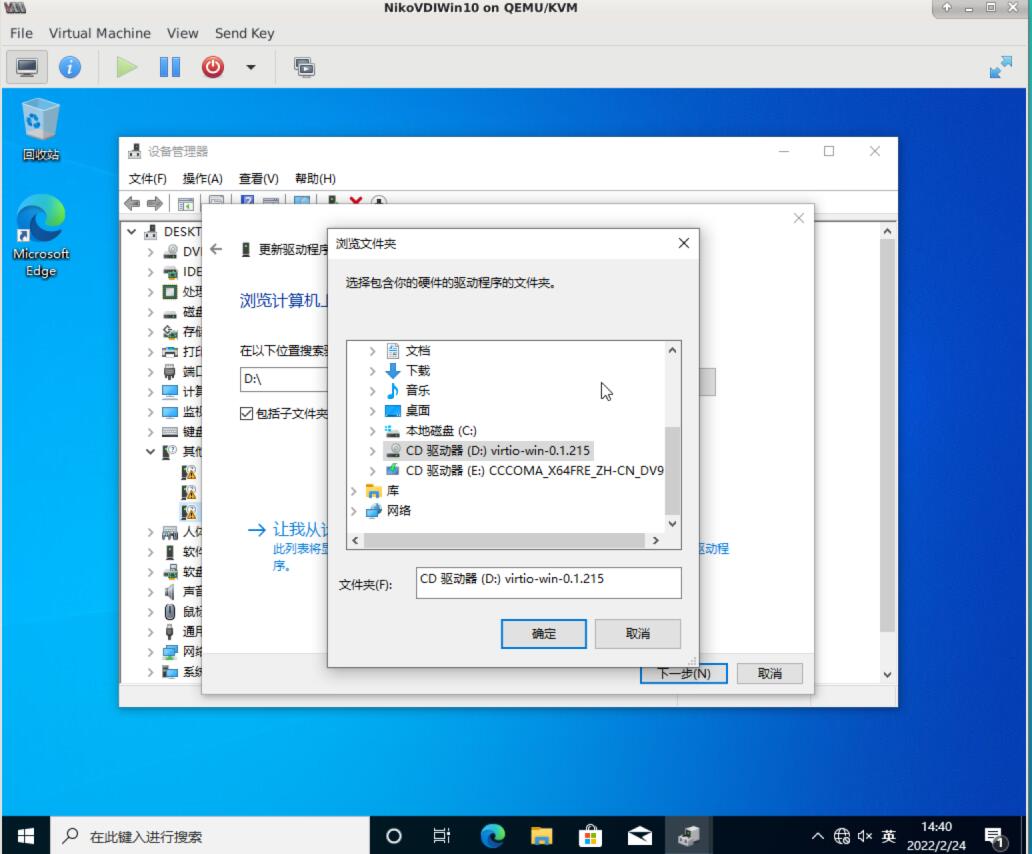Open Cortana circle icon on taskbar
1032x854 pixels.
coord(394,836)
